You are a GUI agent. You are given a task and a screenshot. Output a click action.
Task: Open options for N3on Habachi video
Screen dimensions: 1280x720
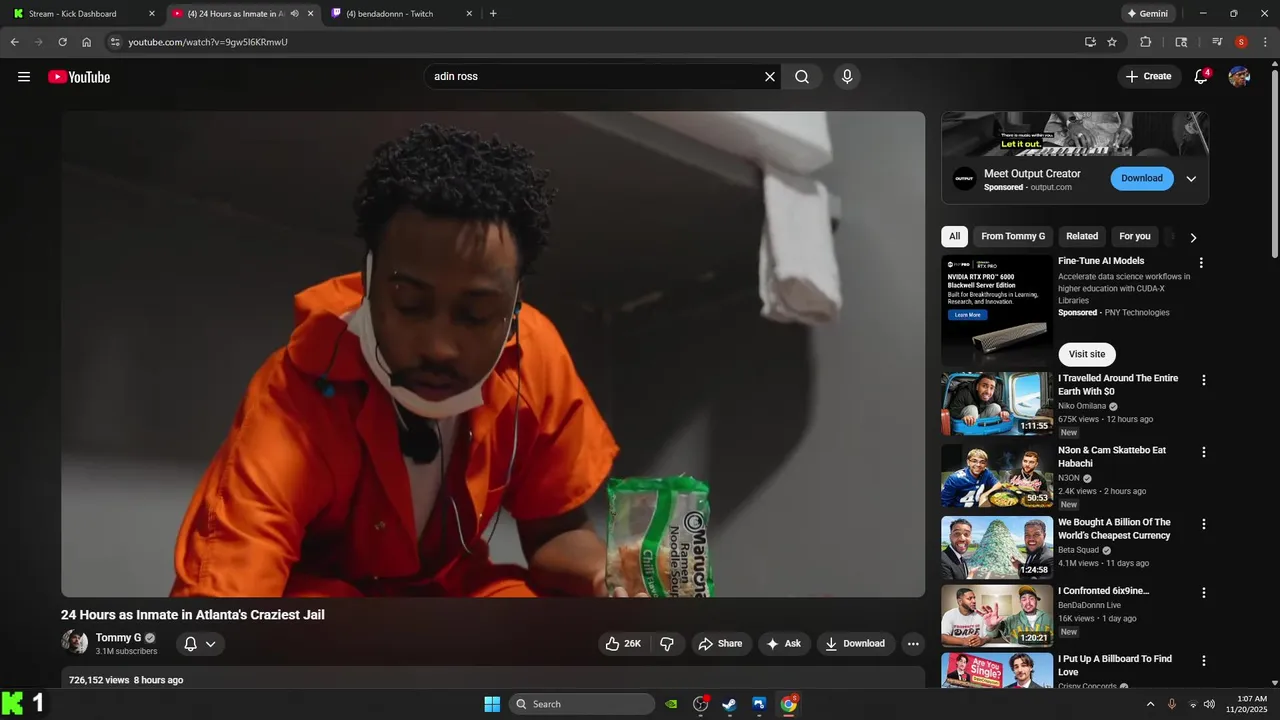coord(1203,452)
